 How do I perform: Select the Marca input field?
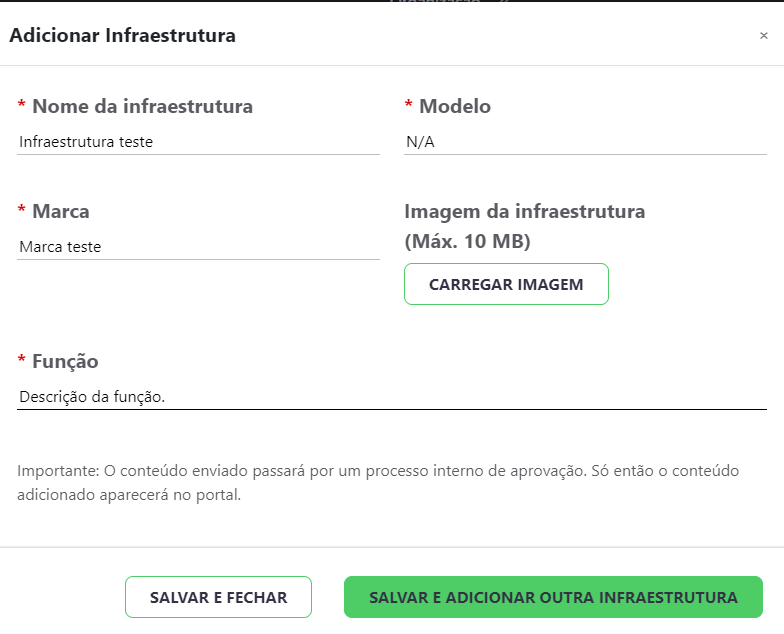tap(198, 247)
